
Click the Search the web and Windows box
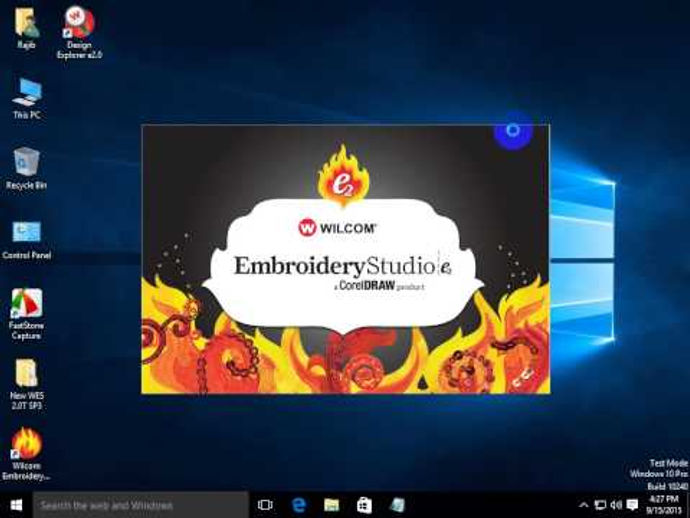pyautogui.click(x=141, y=505)
